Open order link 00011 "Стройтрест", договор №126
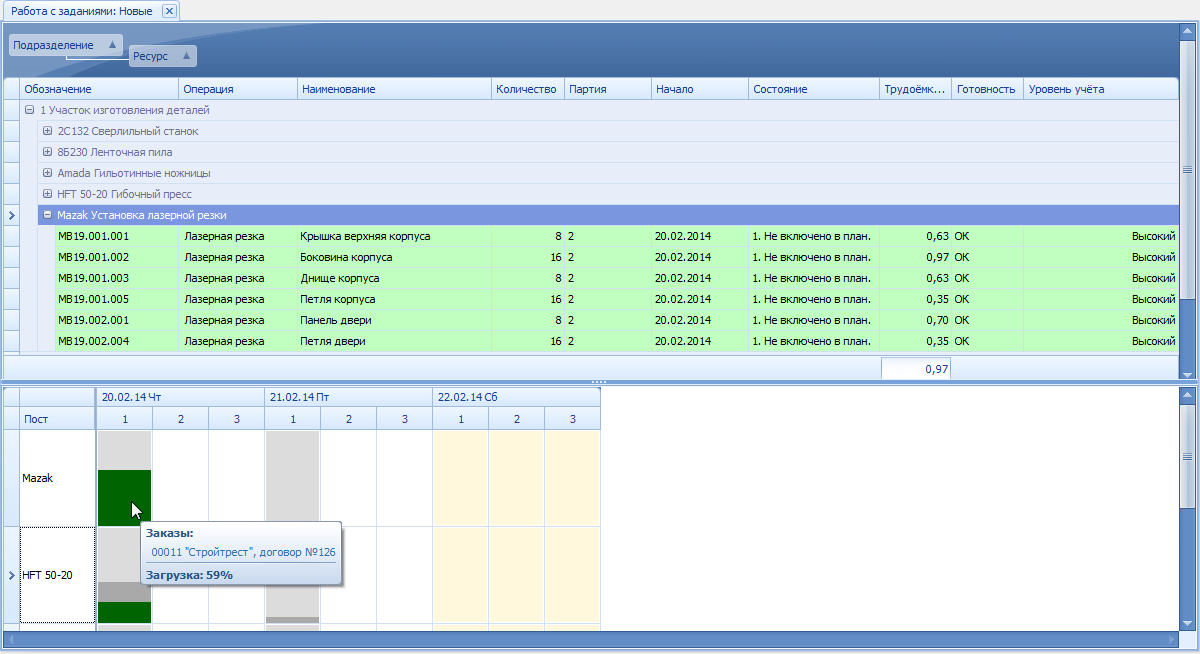 pyautogui.click(x=243, y=551)
